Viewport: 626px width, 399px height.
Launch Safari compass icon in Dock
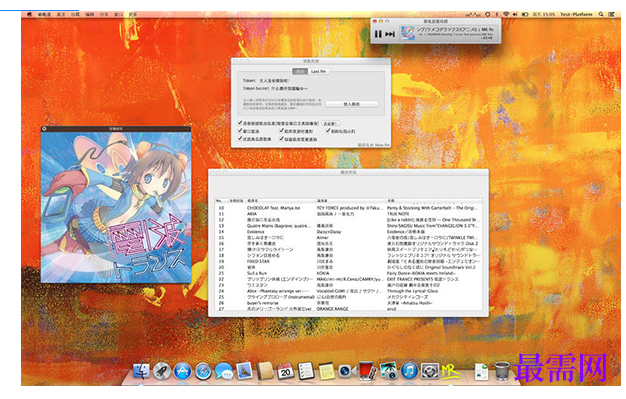tap(203, 371)
